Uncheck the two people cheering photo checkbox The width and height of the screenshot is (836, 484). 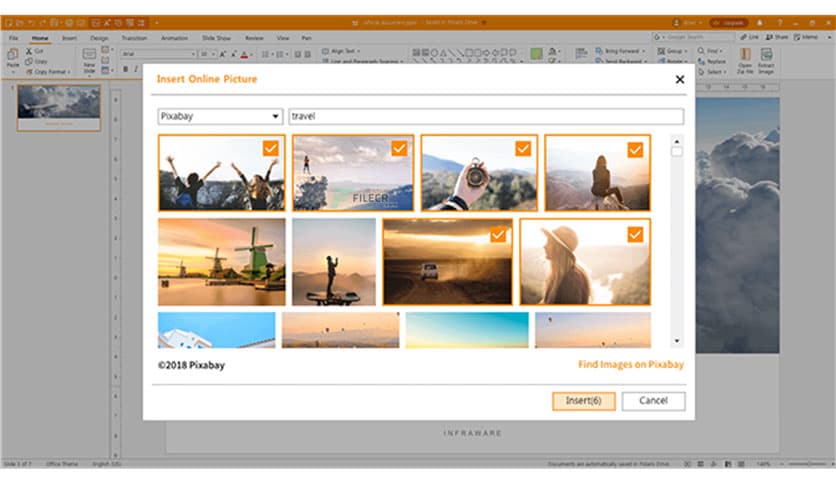click(271, 148)
